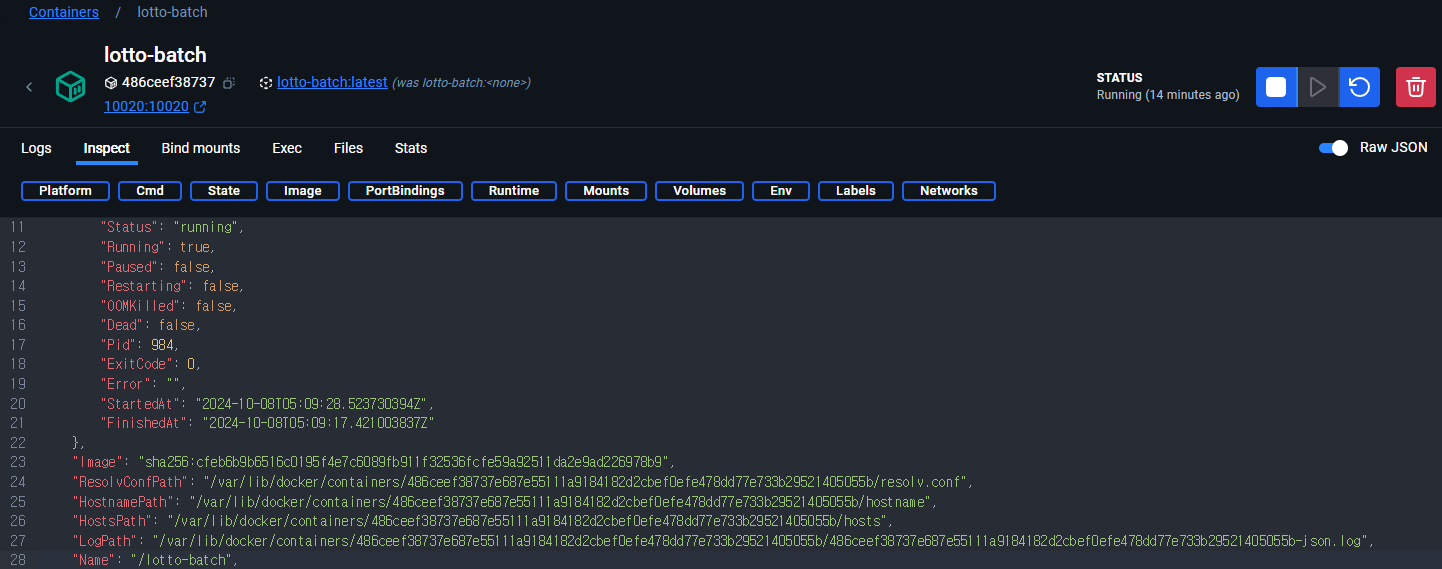Restart the lotto-batch container

[x=1359, y=87]
